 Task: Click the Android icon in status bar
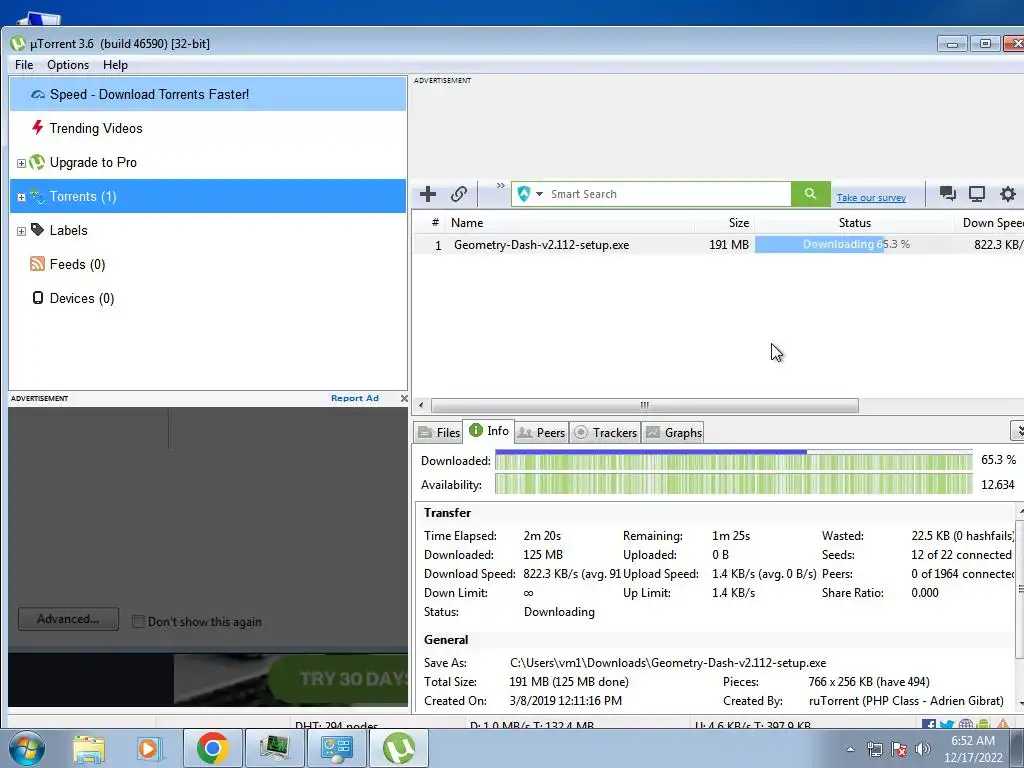[x=983, y=725]
